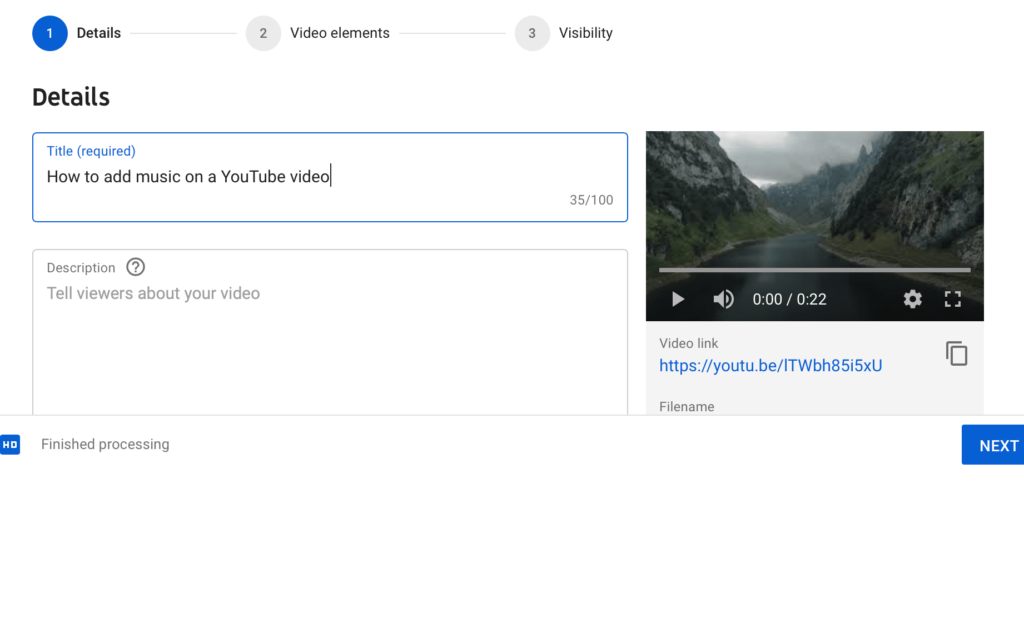Focus the Title input field
Image resolution: width=1024 pixels, height=618 pixels.
click(330, 177)
